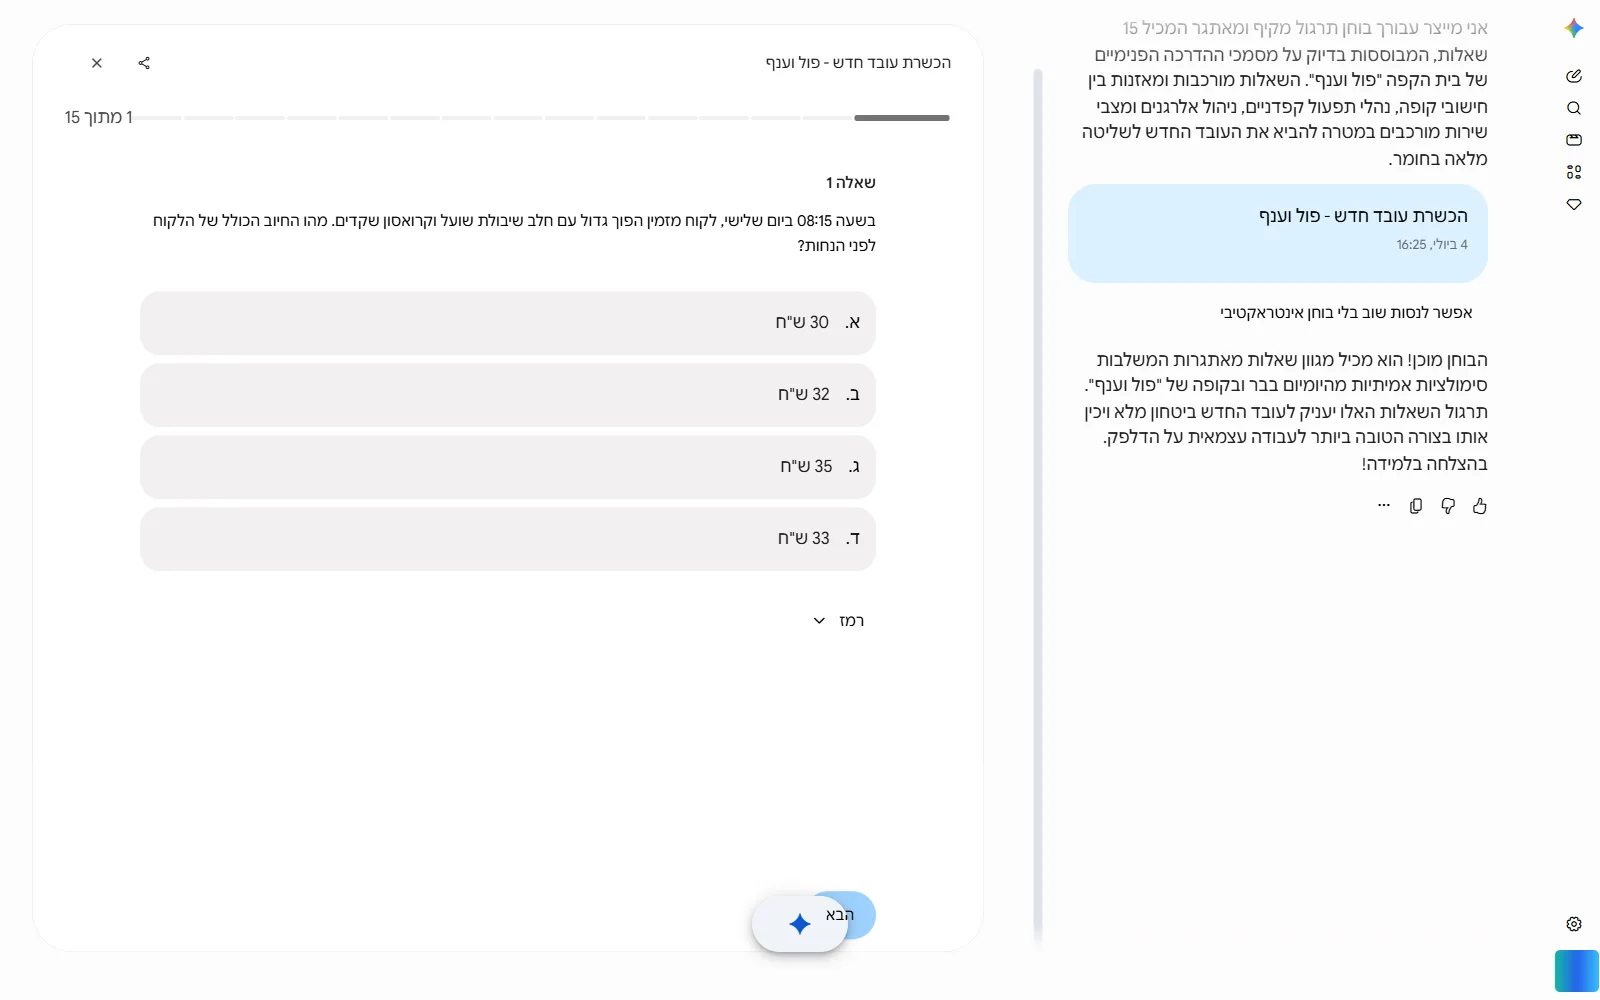Open the הכשרת עובד חדש quiz card
Viewport: 1600px width, 1000px height.
1278,233
